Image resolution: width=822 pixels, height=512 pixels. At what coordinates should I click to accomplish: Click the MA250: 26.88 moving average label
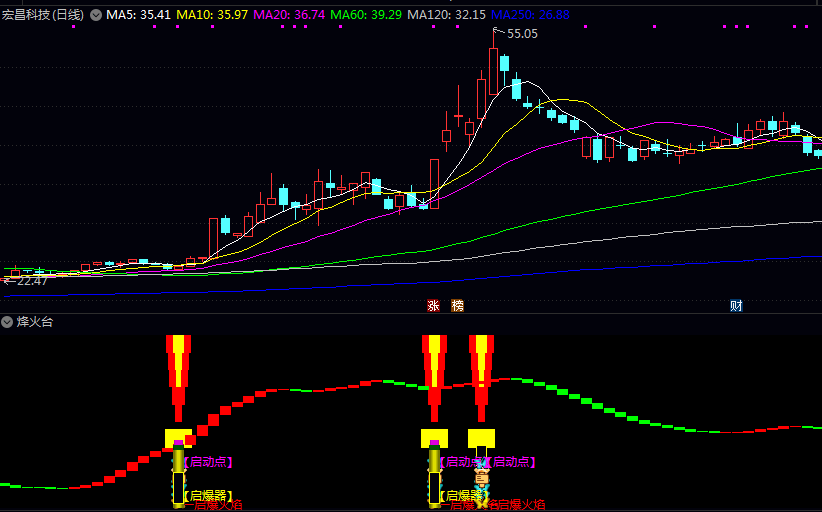pyautogui.click(x=530, y=15)
